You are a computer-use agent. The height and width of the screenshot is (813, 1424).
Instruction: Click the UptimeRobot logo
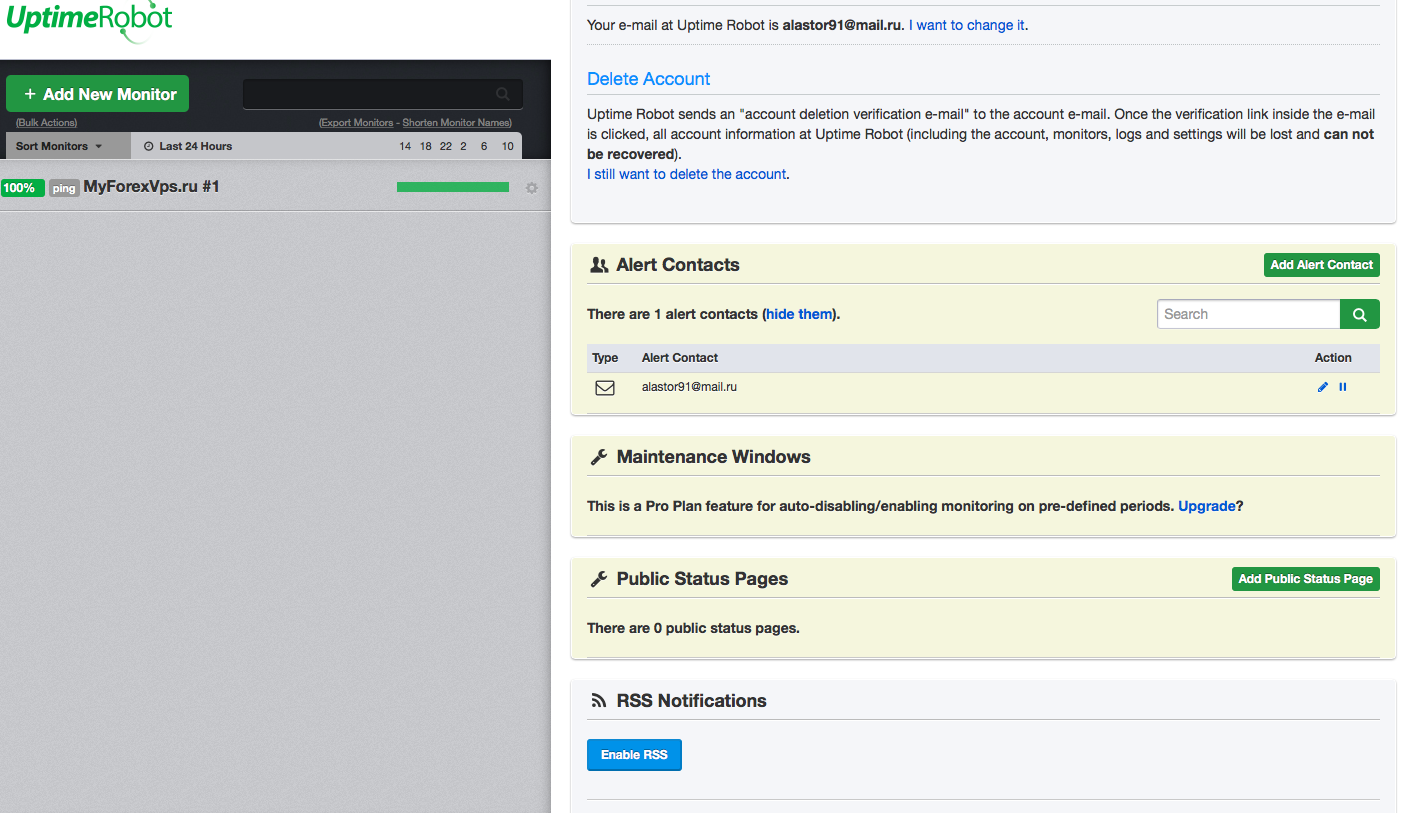89,21
